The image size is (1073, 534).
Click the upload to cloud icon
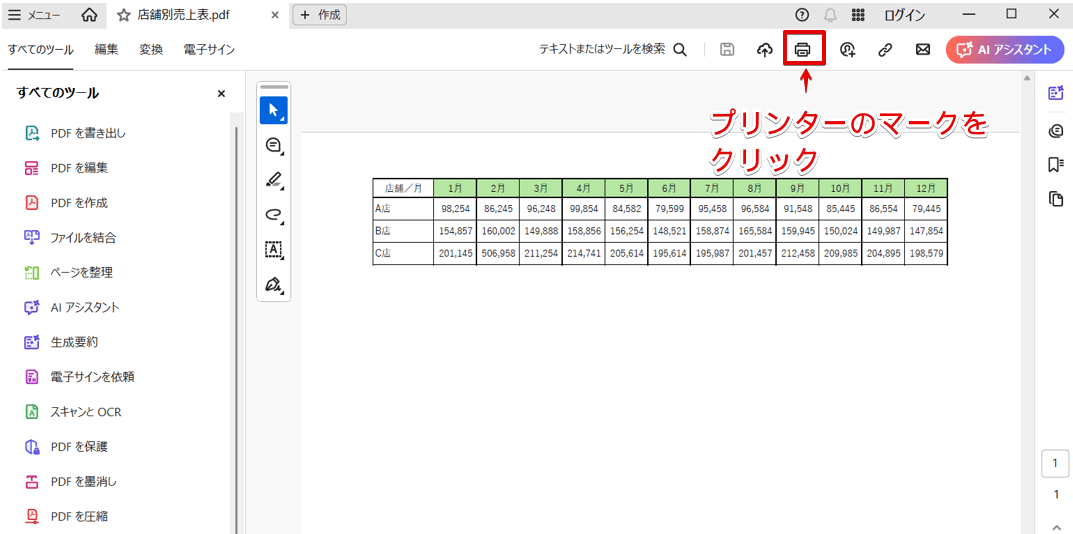tap(765, 49)
